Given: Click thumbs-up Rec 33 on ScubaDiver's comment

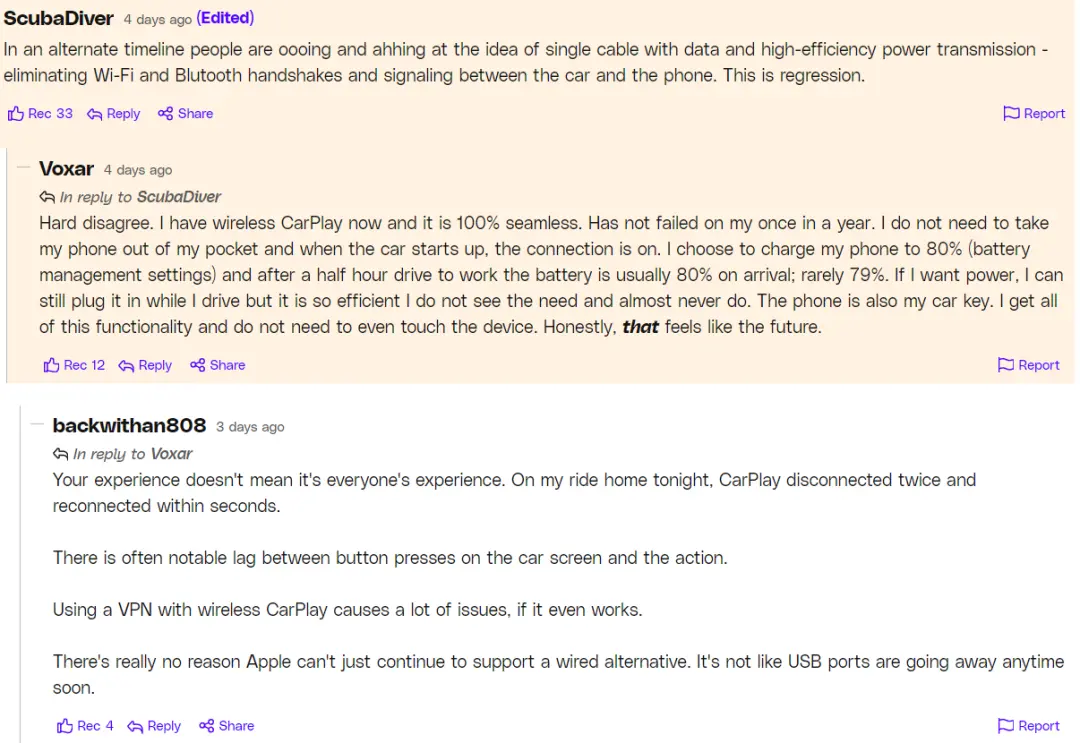Looking at the screenshot, I should [x=40, y=114].
